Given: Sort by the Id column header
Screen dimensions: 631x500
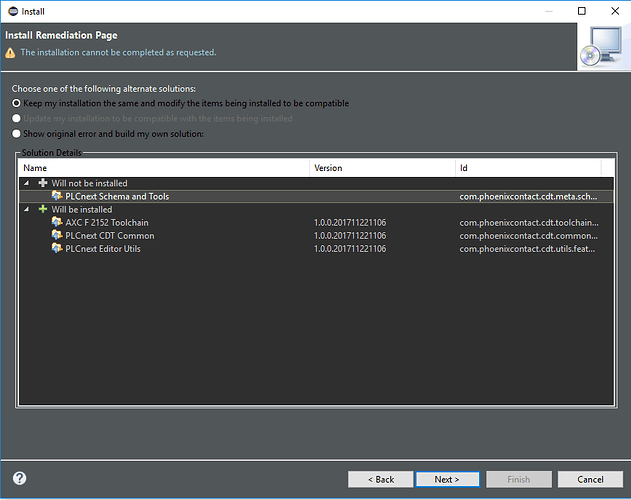Looking at the screenshot, I should click(x=528, y=168).
